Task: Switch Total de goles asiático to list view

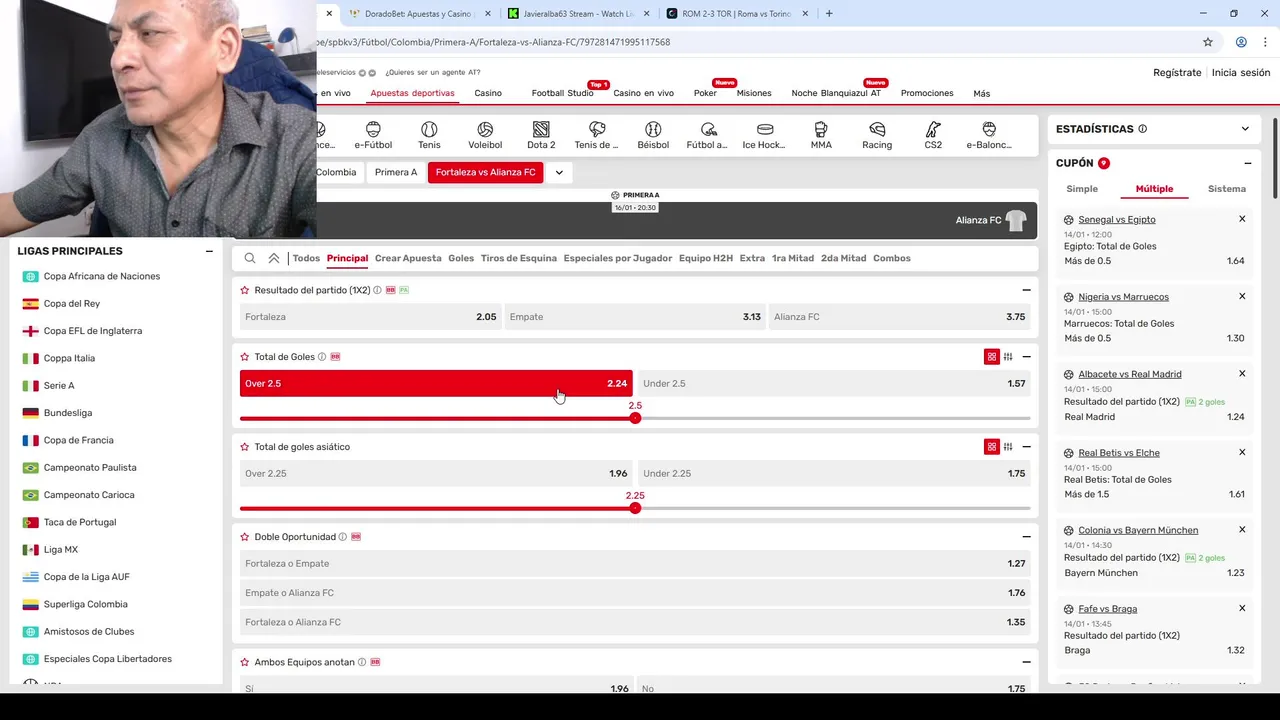Action: click(1008, 447)
